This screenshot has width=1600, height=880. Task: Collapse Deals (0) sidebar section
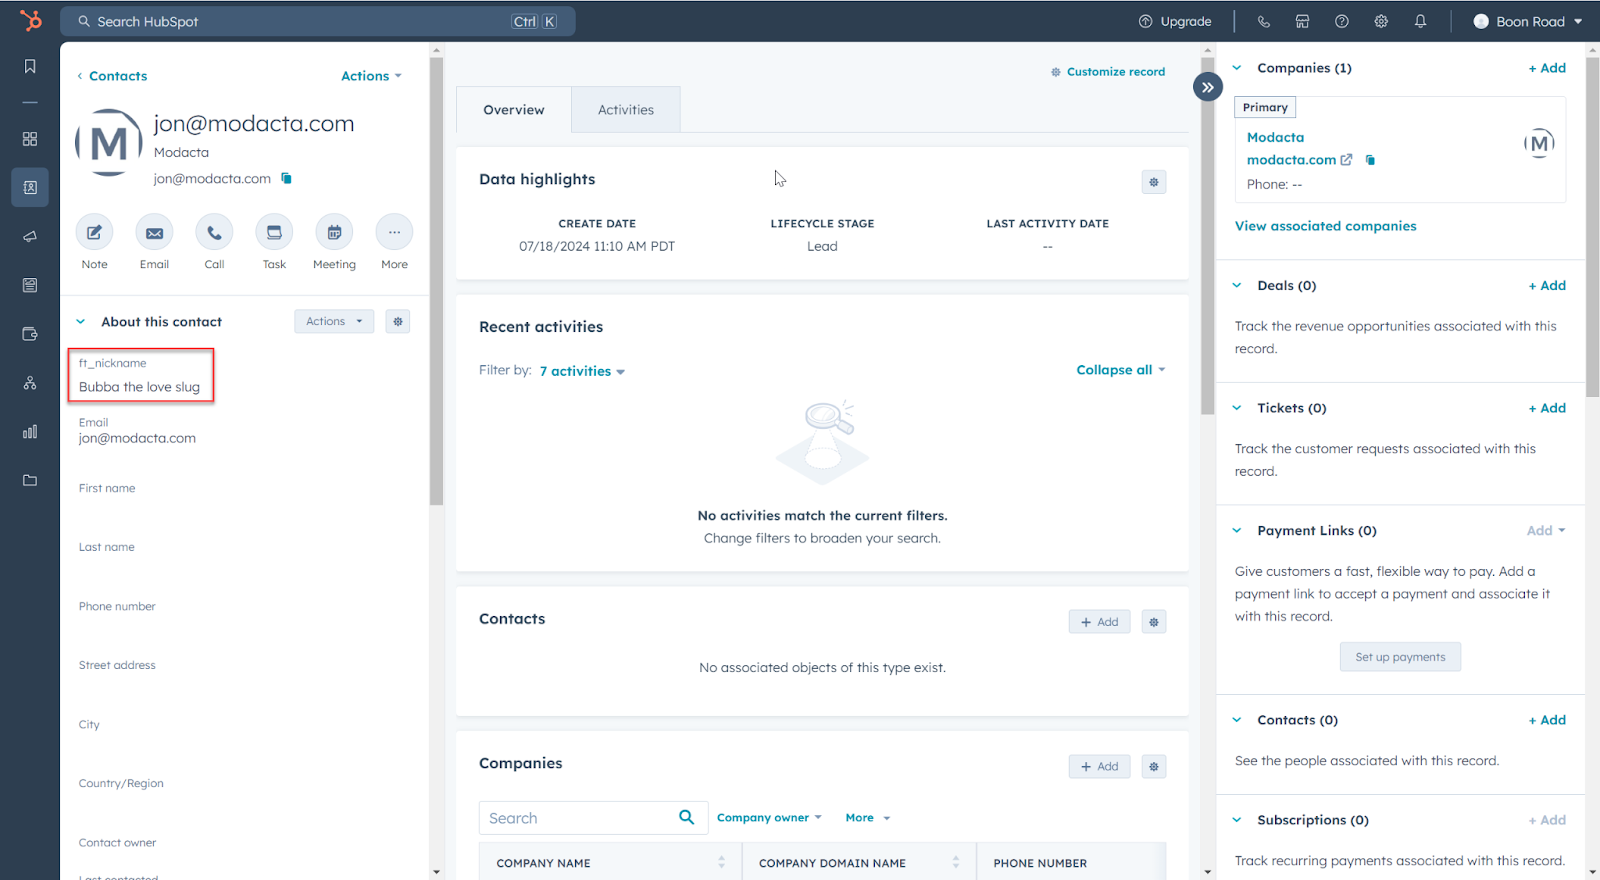(x=1237, y=285)
